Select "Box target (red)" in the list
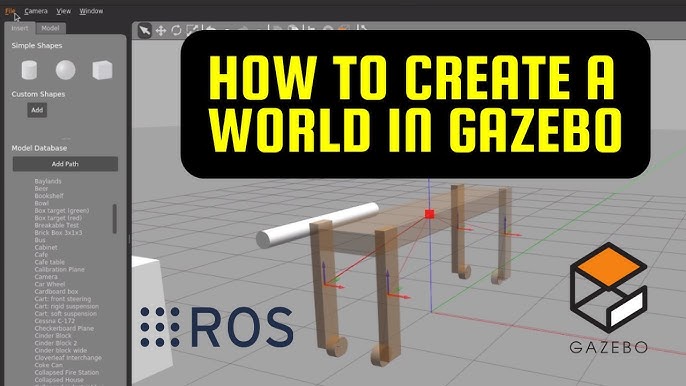Screen dimensions: 686x386 [58, 218]
